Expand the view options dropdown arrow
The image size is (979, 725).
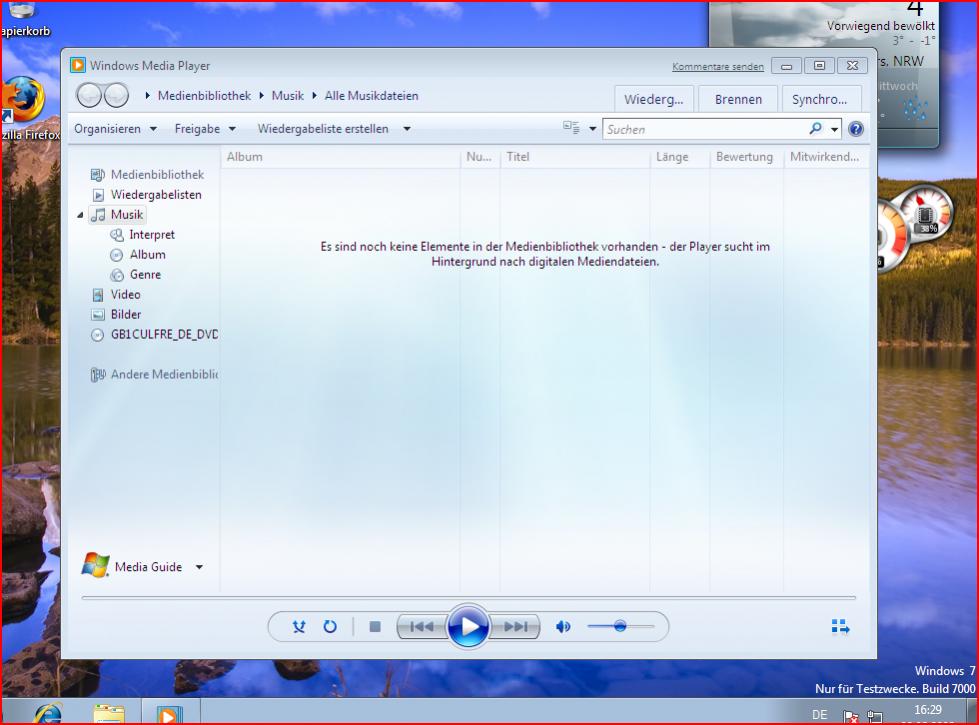coord(593,129)
